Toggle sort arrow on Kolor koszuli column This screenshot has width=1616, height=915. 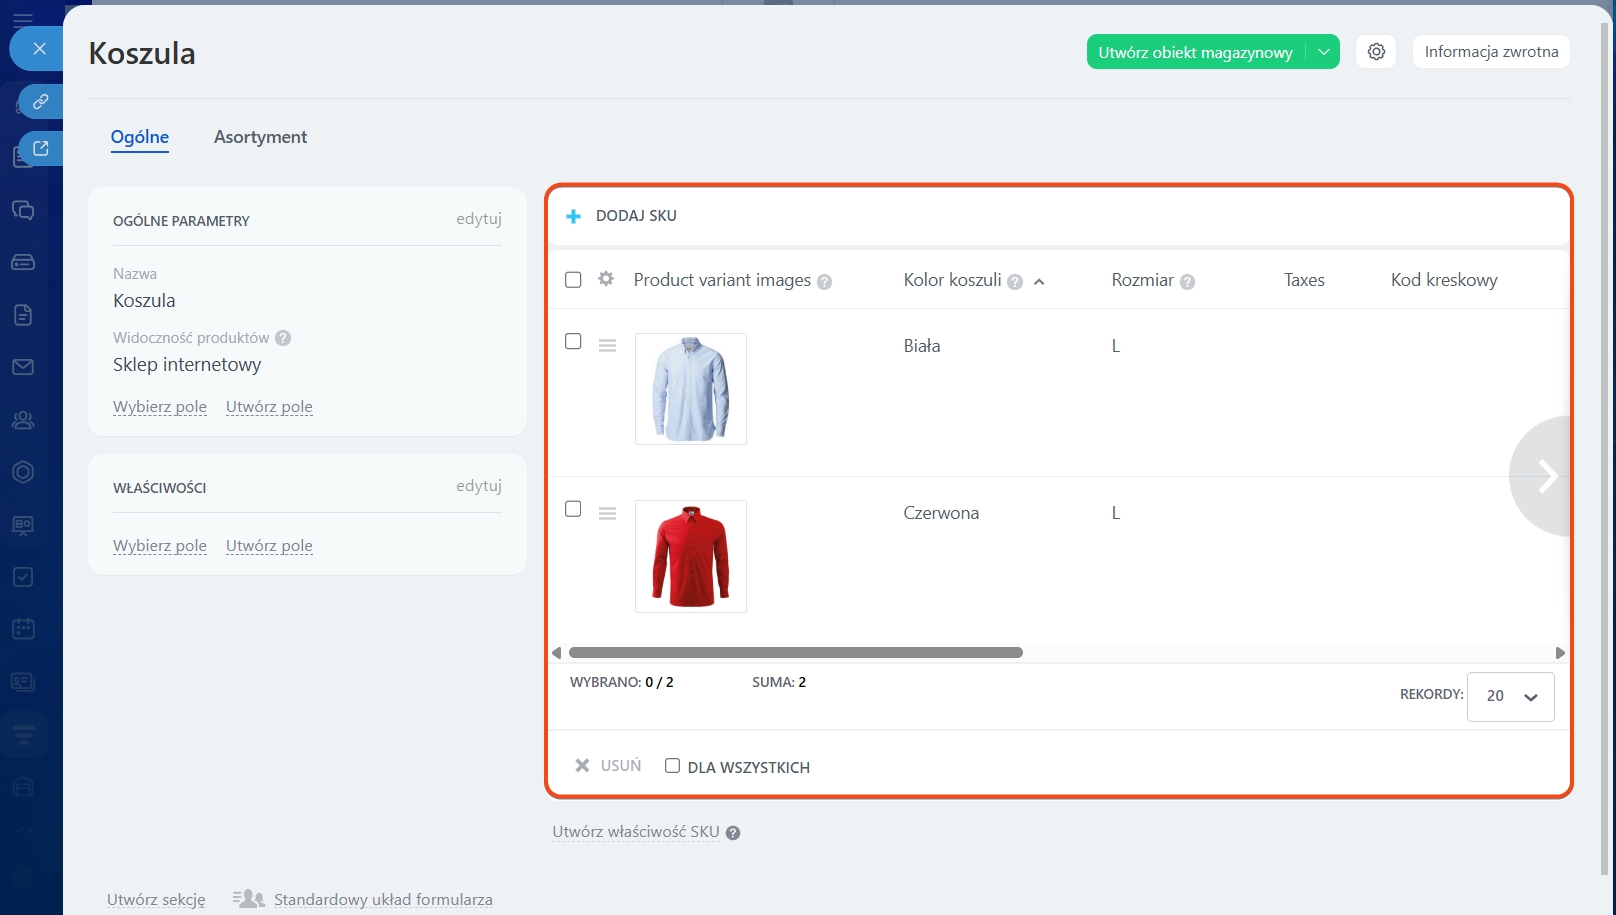tap(1039, 282)
